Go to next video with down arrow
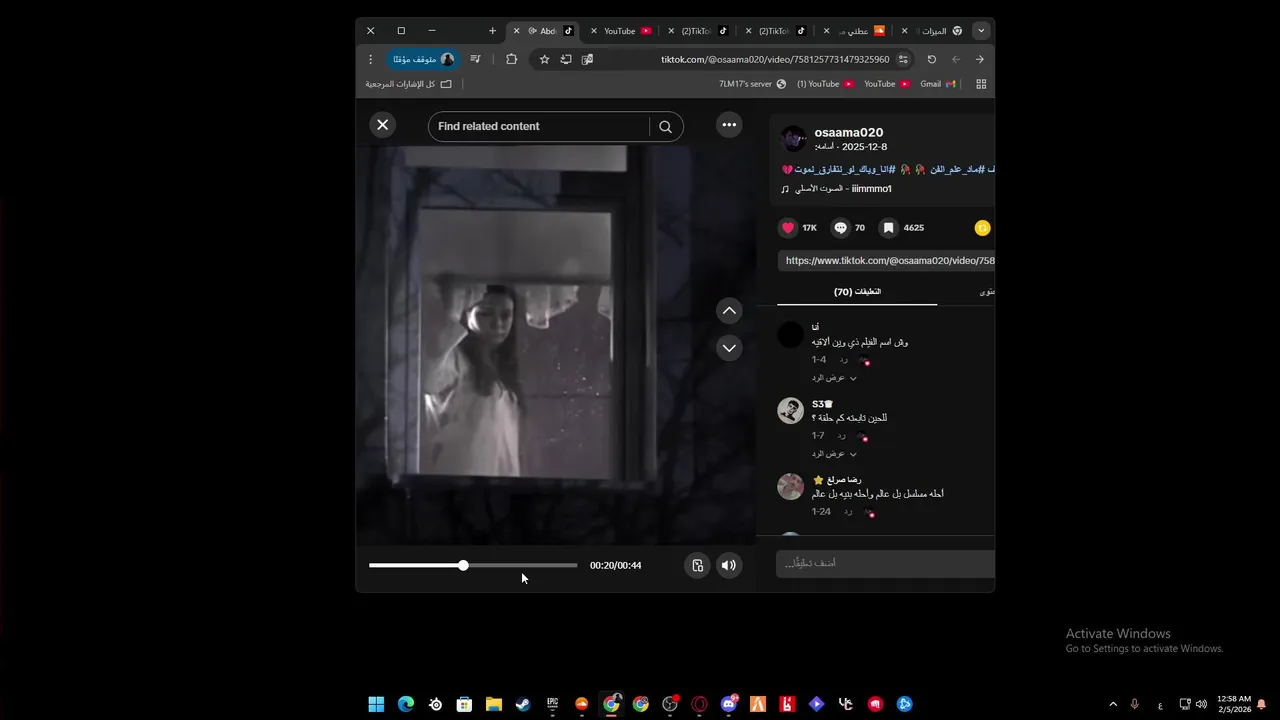1280x720 pixels. [729, 348]
